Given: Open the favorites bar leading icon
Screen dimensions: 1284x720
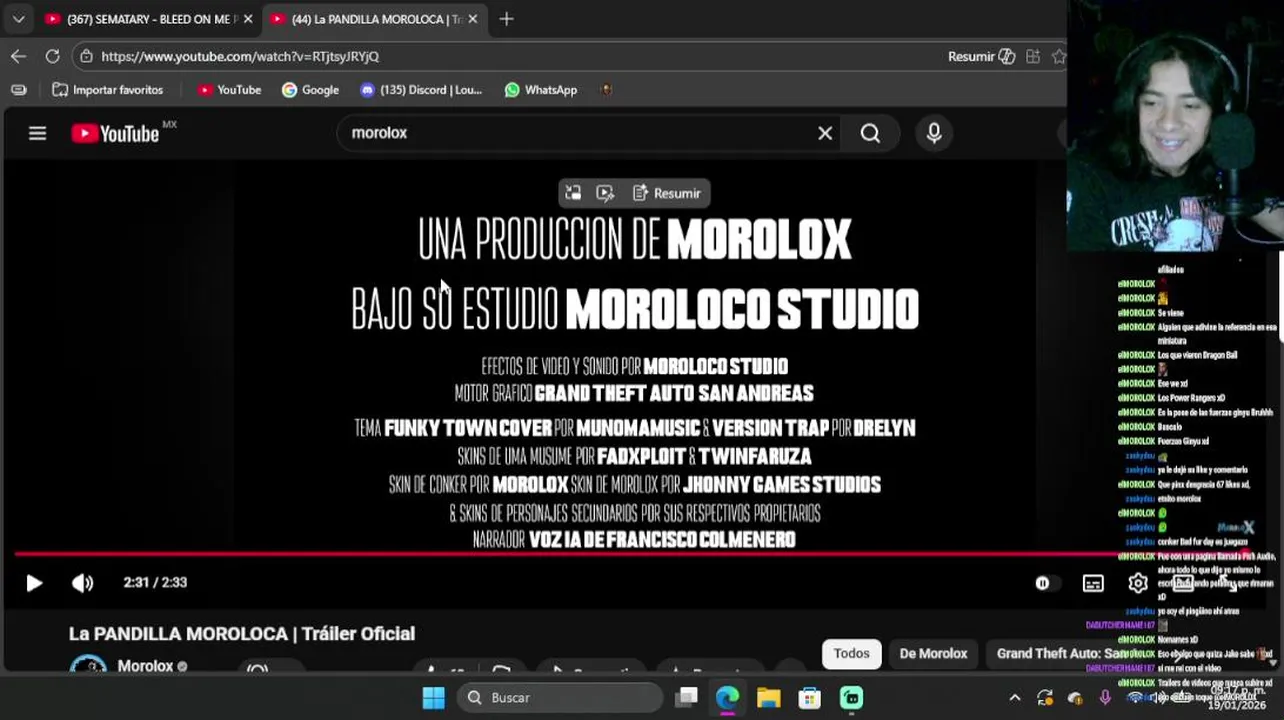Looking at the screenshot, I should [18, 90].
